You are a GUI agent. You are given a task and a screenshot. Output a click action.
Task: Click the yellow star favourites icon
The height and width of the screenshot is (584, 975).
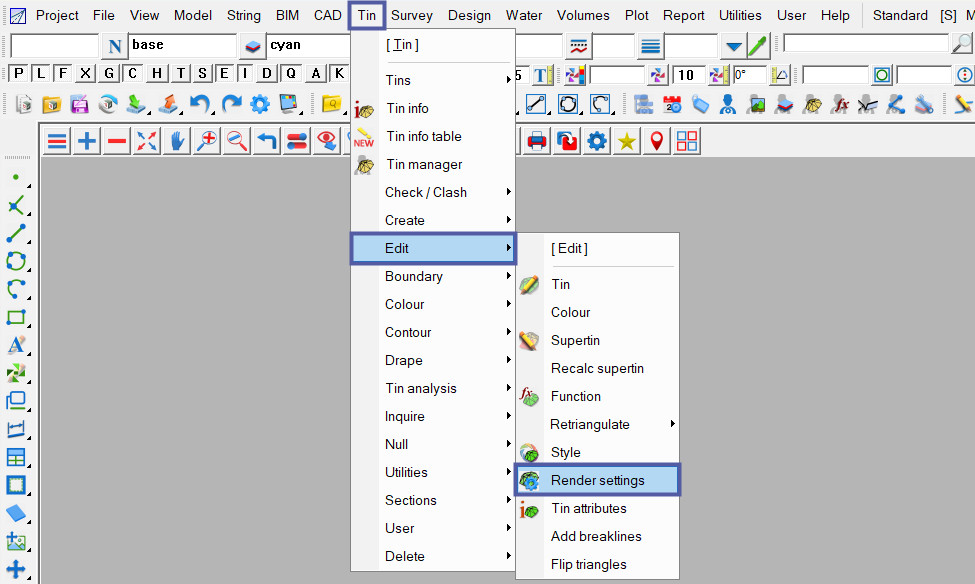[x=627, y=141]
